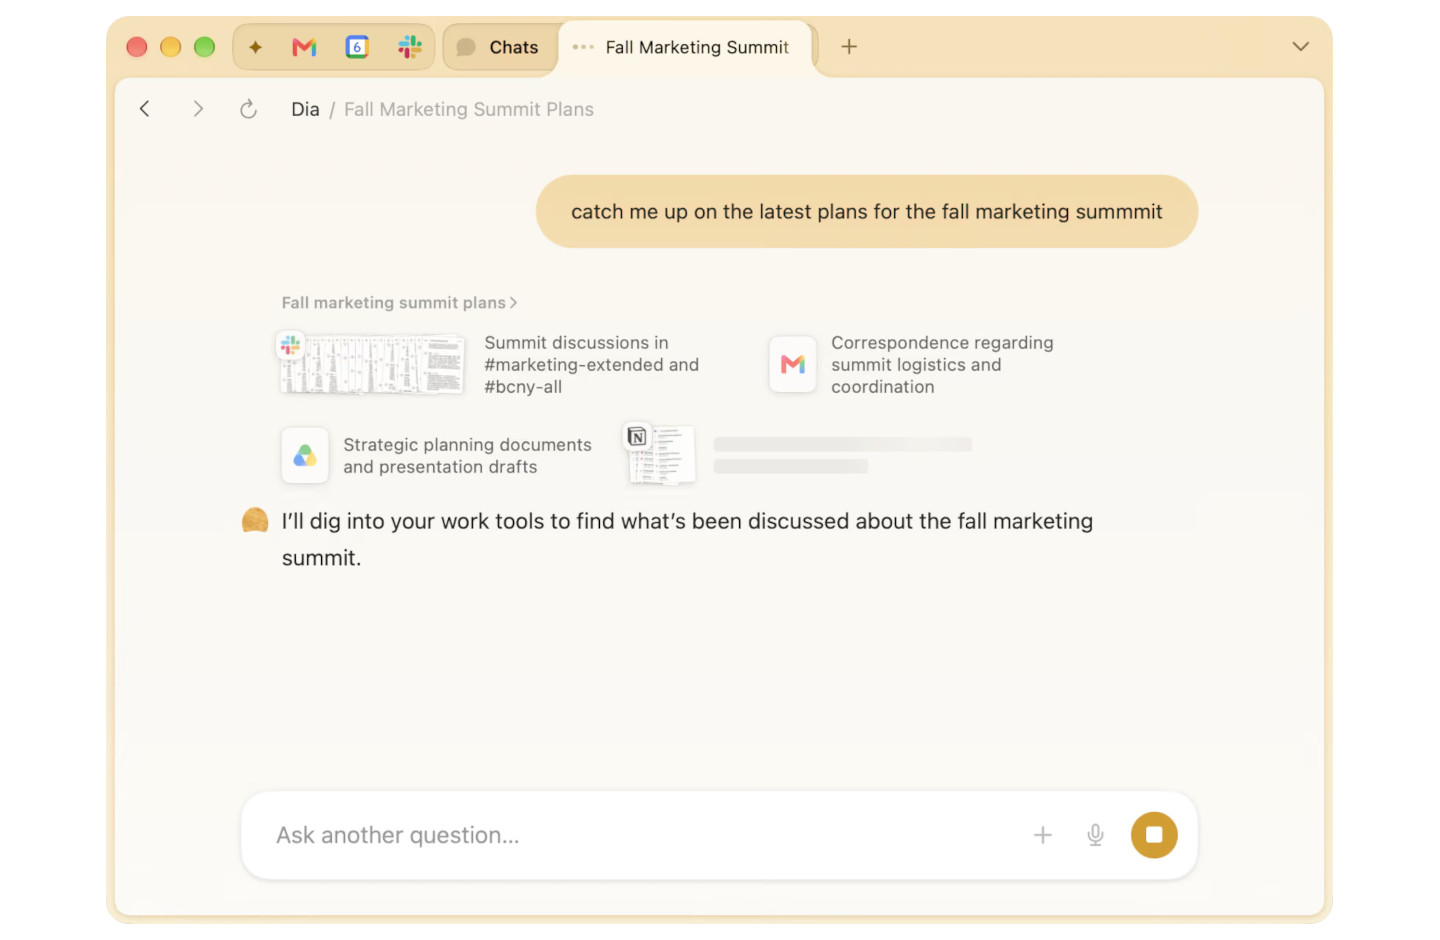Click Fall Marketing Summit Plans breadcrumb title
The height and width of the screenshot is (940, 1440).
coord(469,109)
